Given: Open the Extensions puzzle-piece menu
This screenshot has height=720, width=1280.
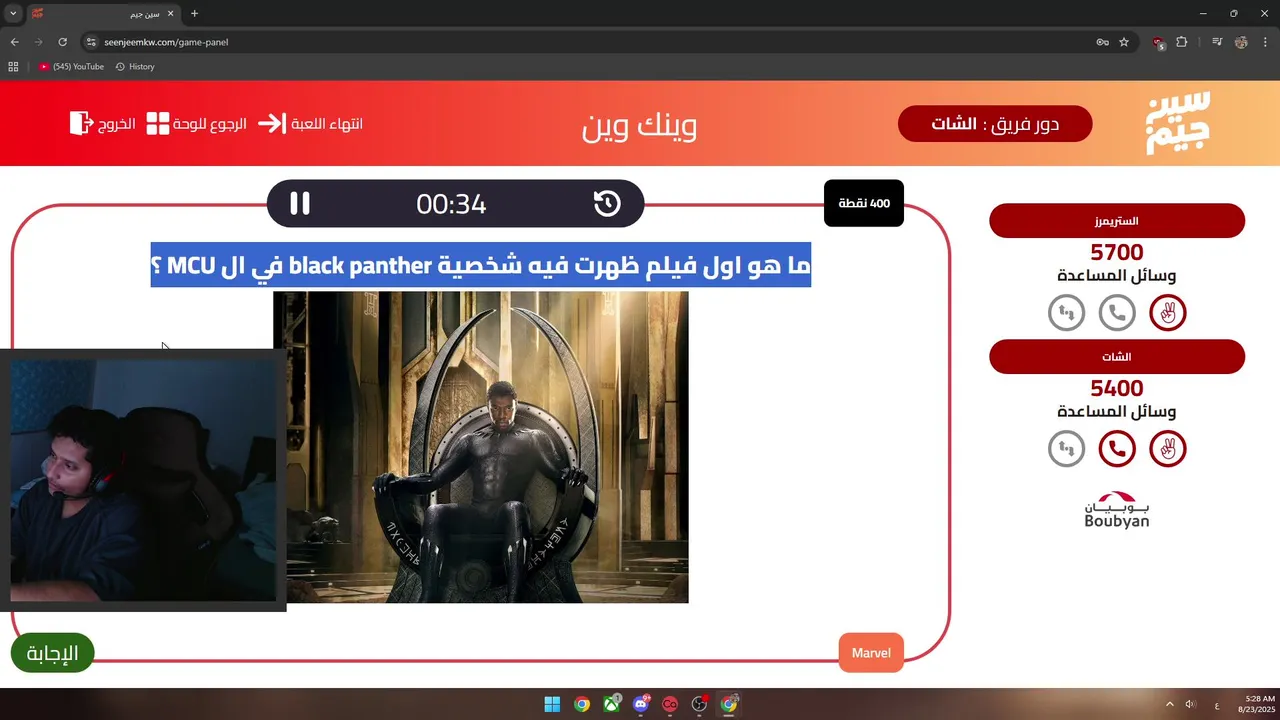Looking at the screenshot, I should point(1182,42).
